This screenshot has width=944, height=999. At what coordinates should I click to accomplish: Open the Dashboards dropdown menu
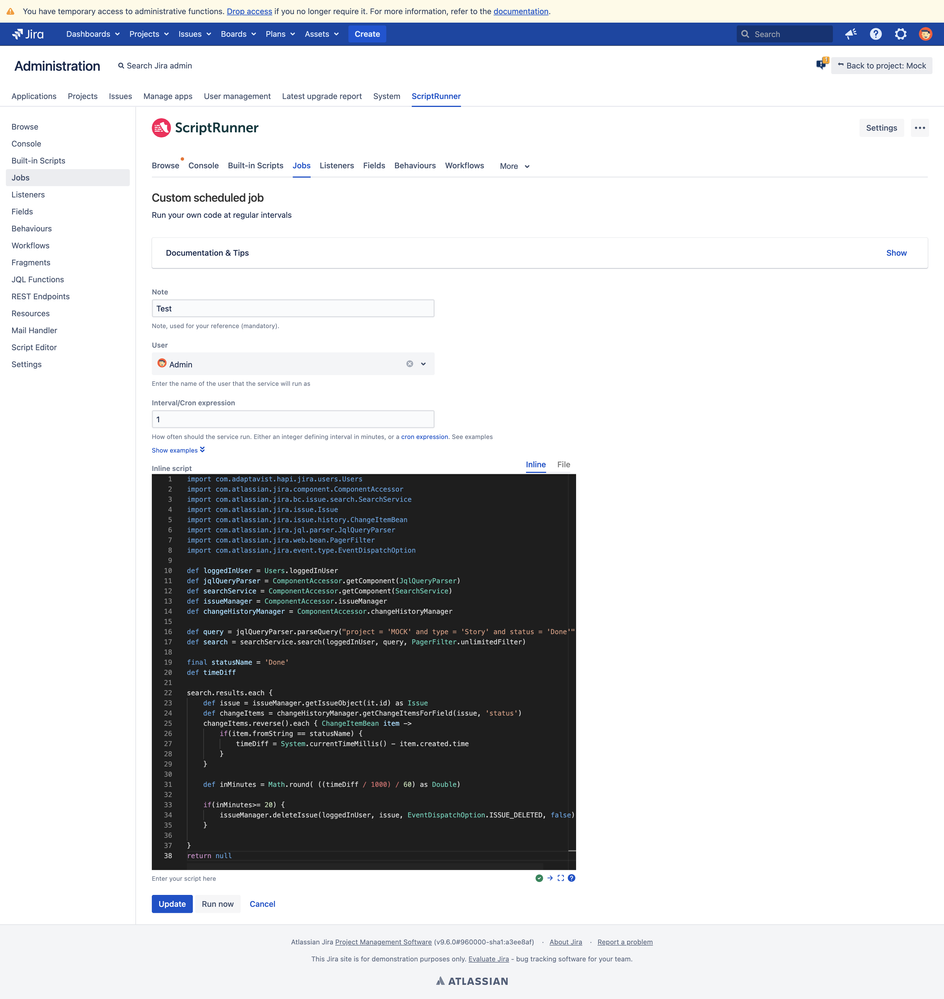(93, 34)
